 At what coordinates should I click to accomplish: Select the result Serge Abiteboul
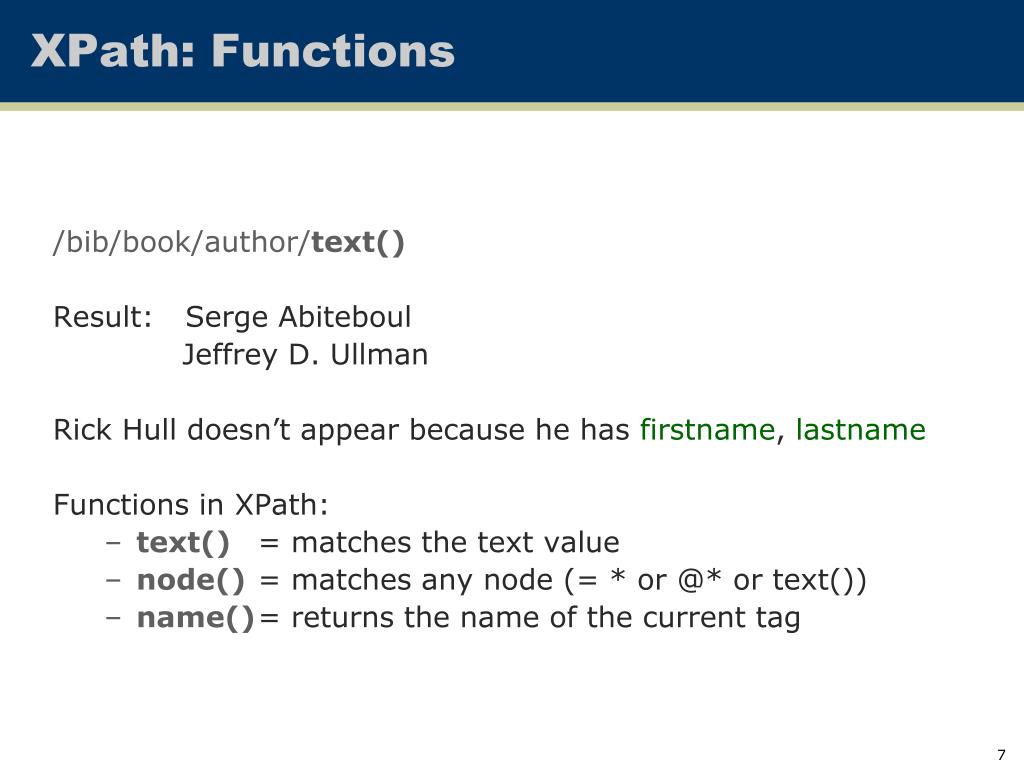point(298,317)
